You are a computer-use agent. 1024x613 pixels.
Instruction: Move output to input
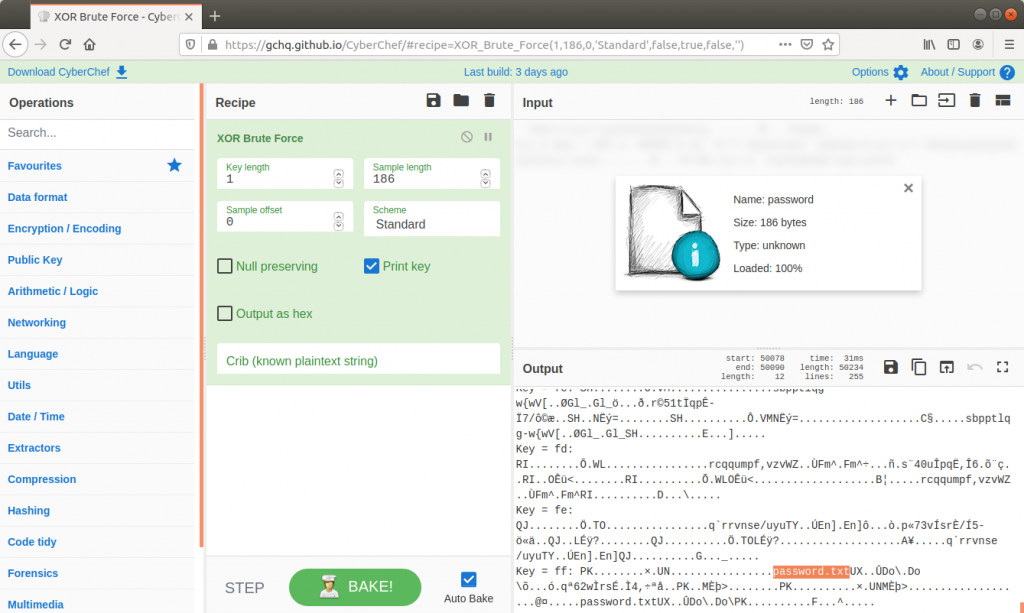946,367
